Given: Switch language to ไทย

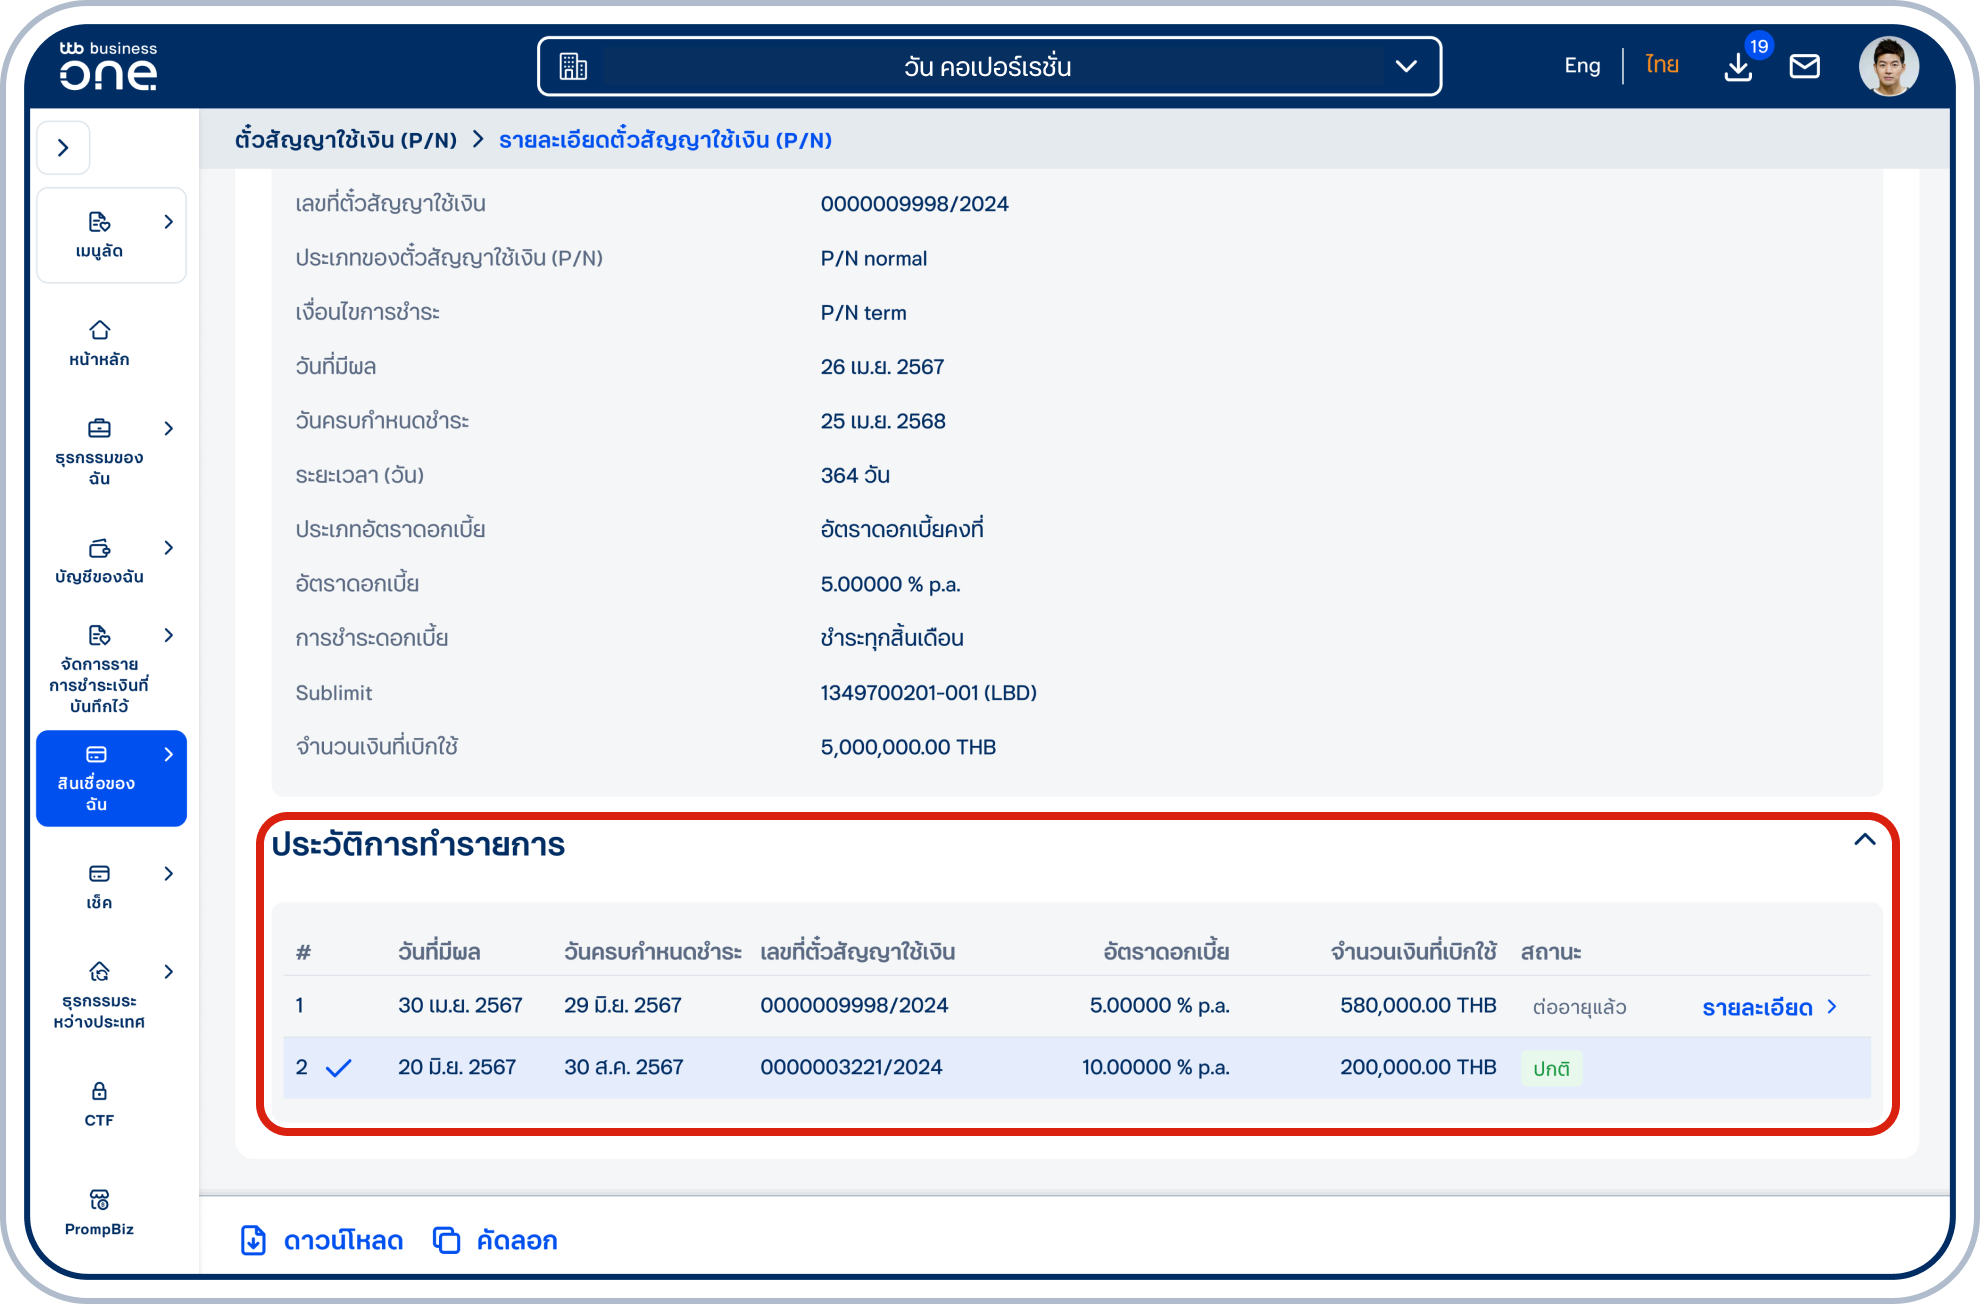Looking at the screenshot, I should click(1661, 66).
